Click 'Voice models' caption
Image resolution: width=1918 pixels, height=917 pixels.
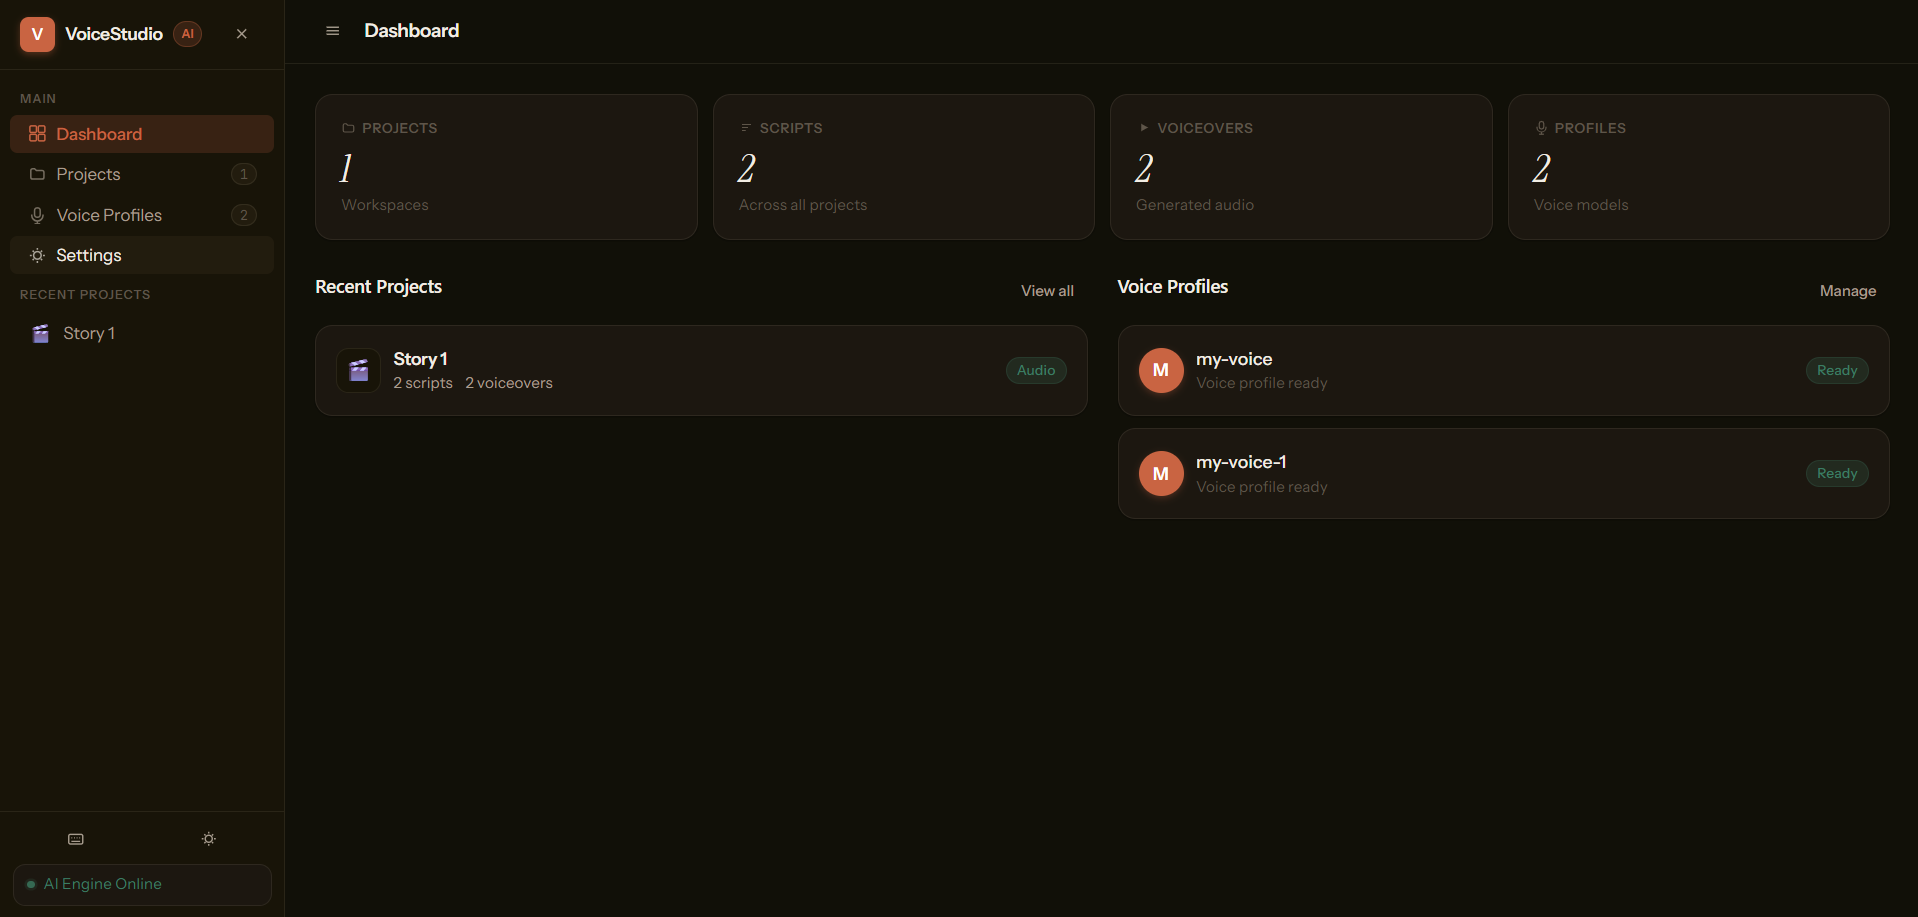pos(1581,205)
